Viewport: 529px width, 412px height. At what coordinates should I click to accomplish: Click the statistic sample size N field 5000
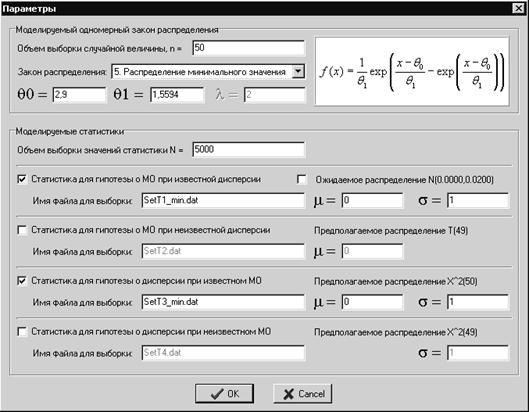point(249,149)
